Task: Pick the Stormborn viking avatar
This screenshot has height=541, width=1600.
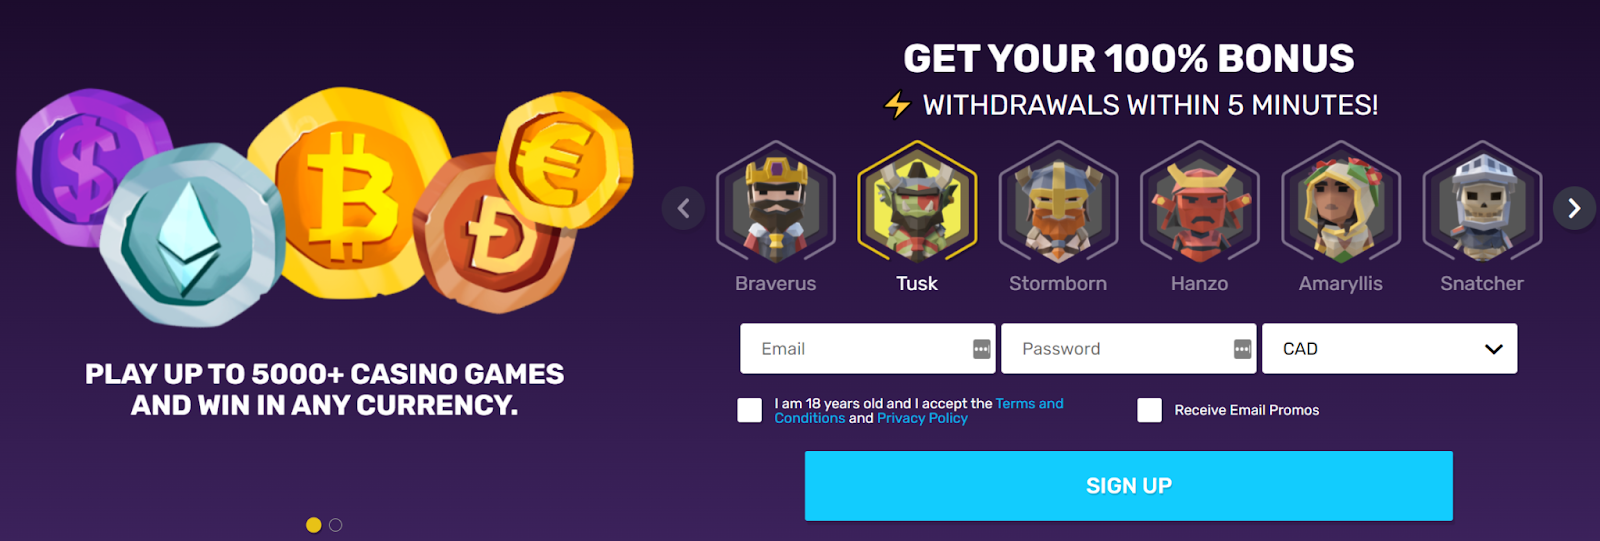Action: tap(1058, 205)
